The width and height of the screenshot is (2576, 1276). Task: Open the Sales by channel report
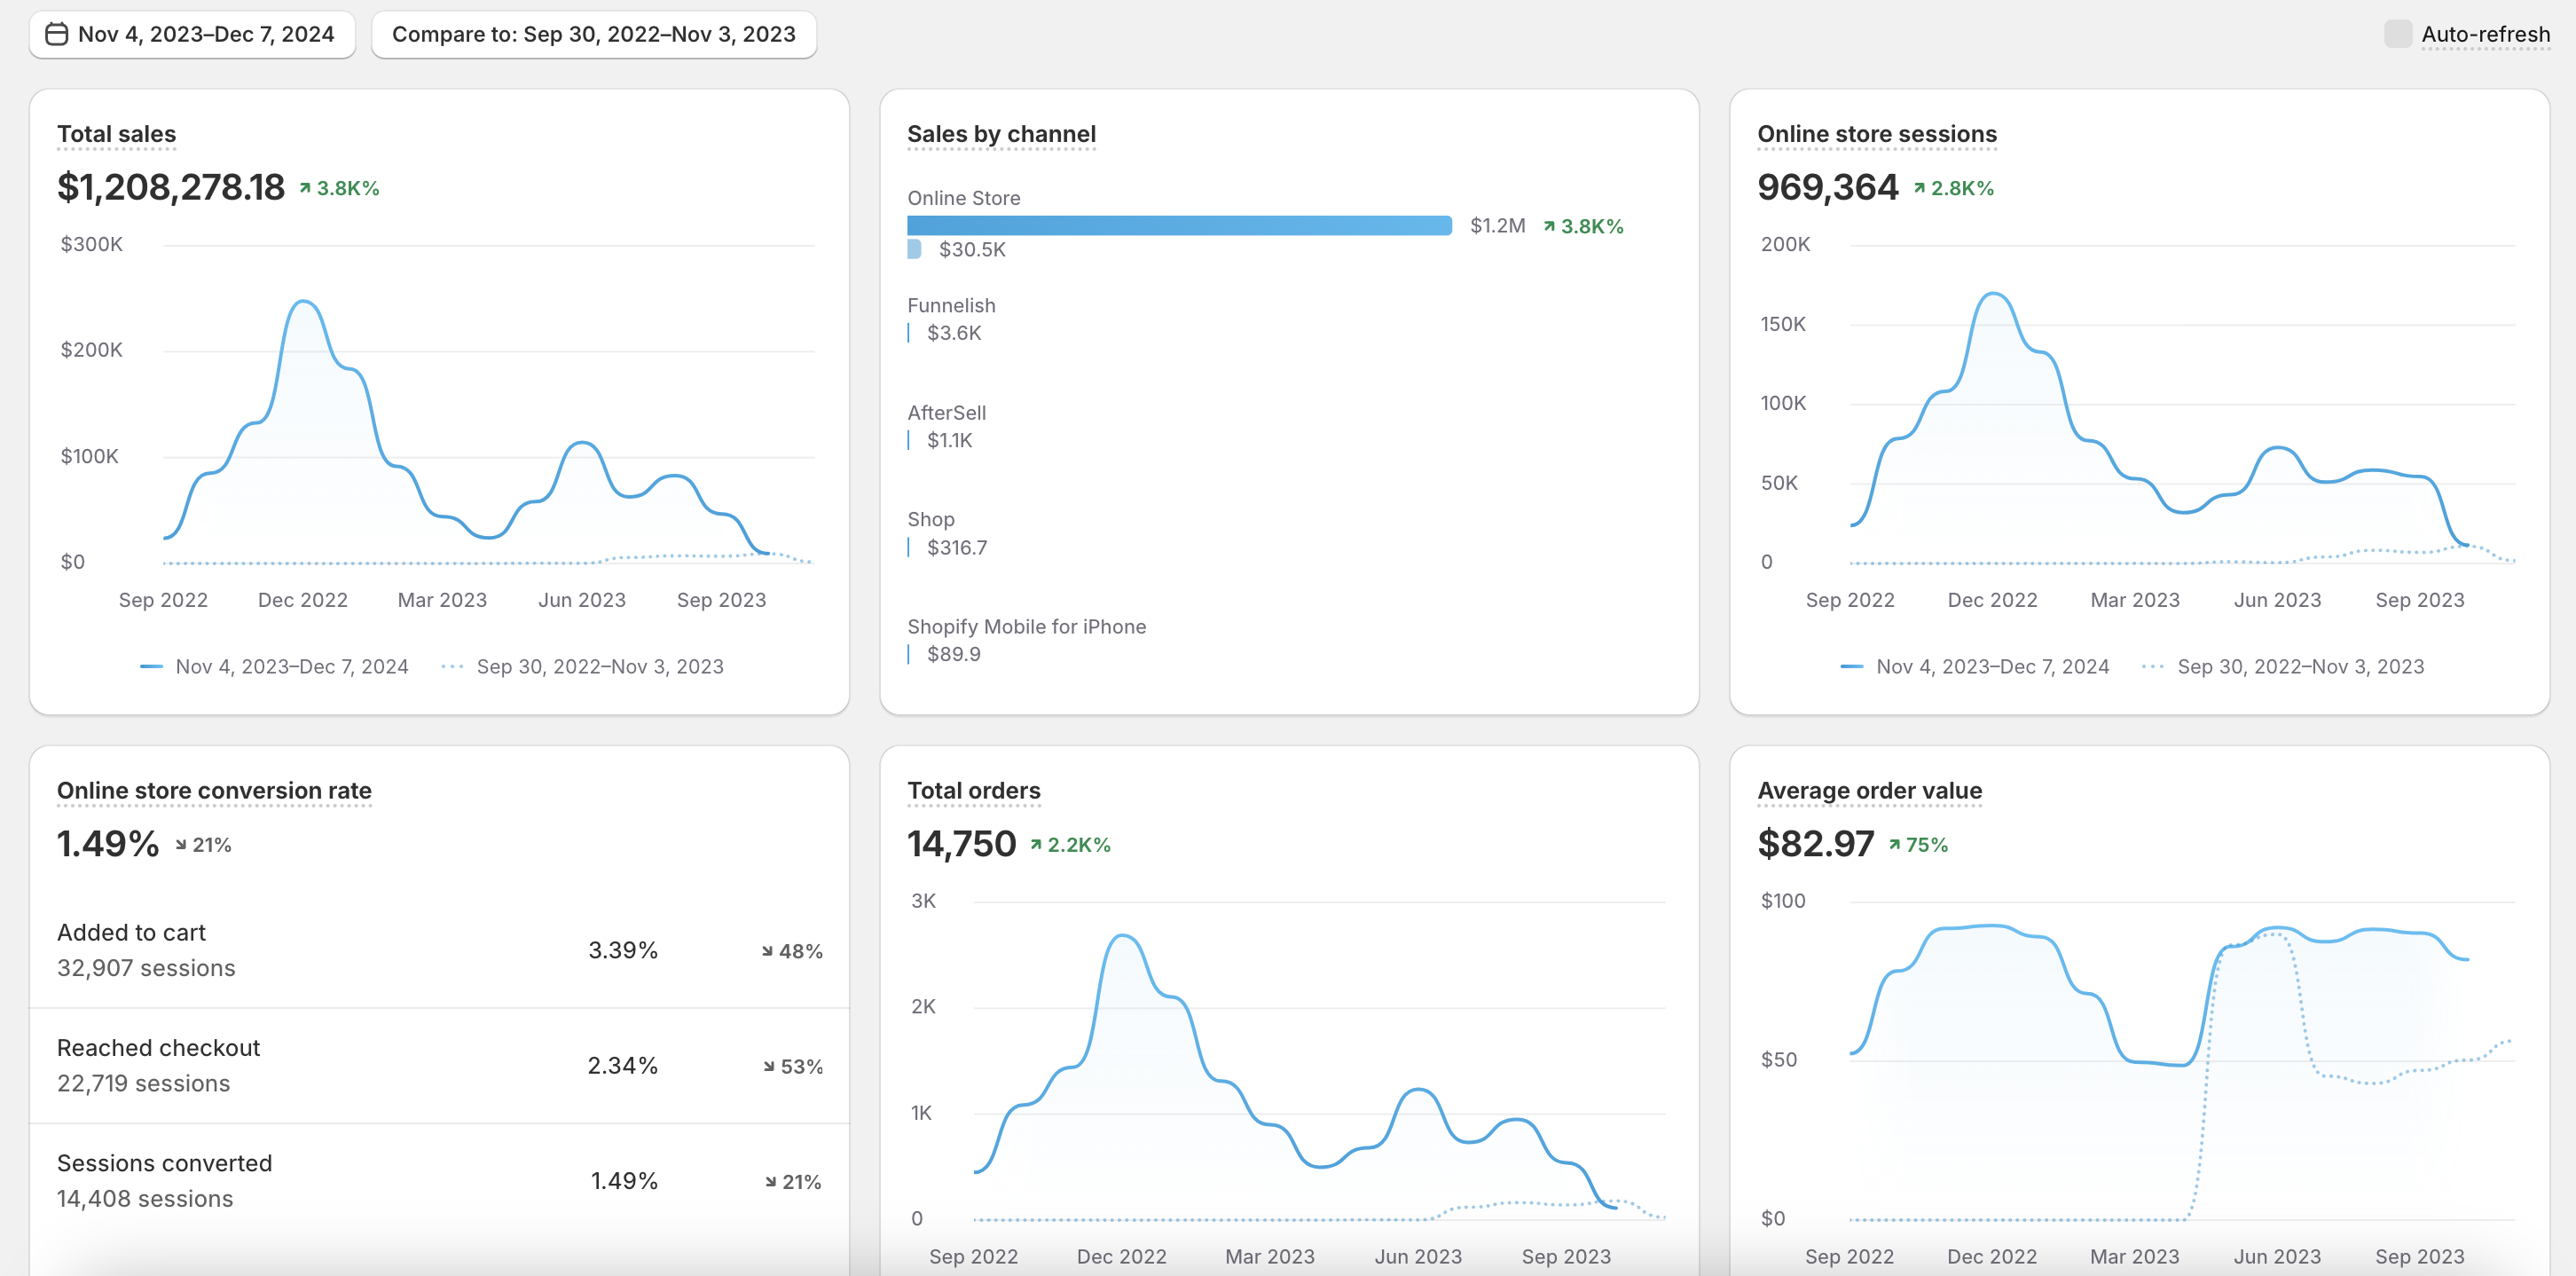tap(1001, 134)
